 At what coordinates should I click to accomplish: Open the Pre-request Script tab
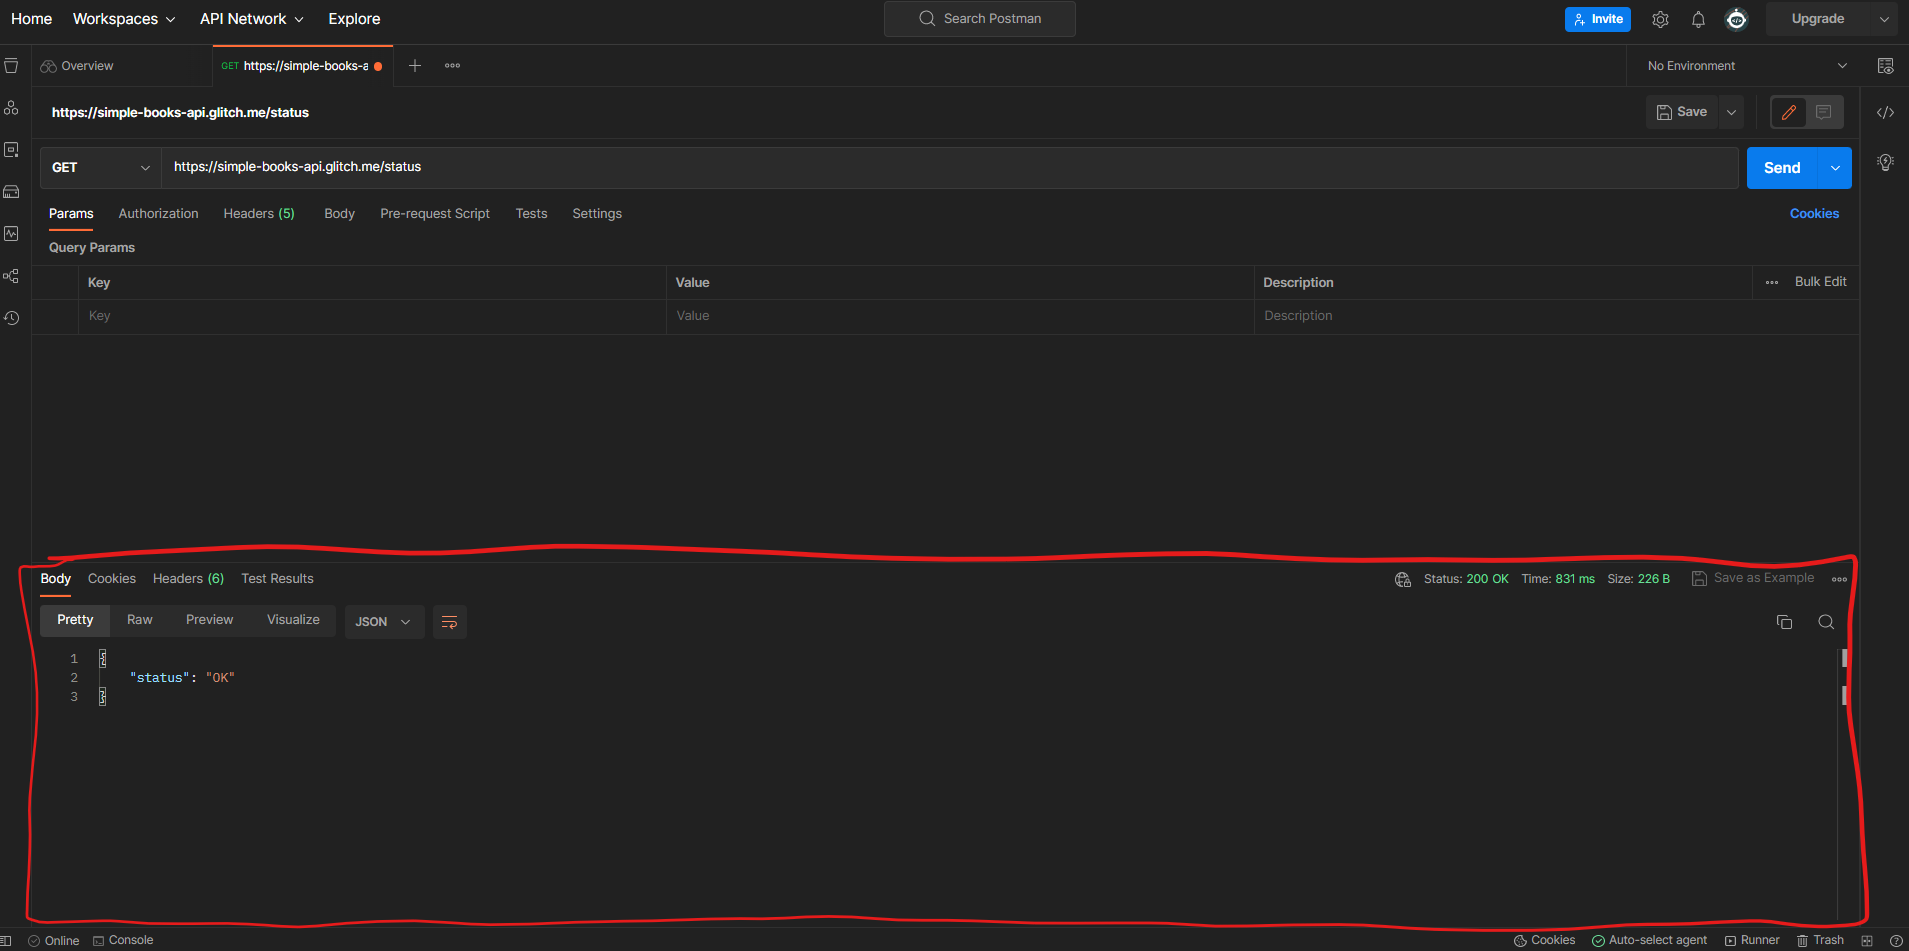pyautogui.click(x=435, y=214)
